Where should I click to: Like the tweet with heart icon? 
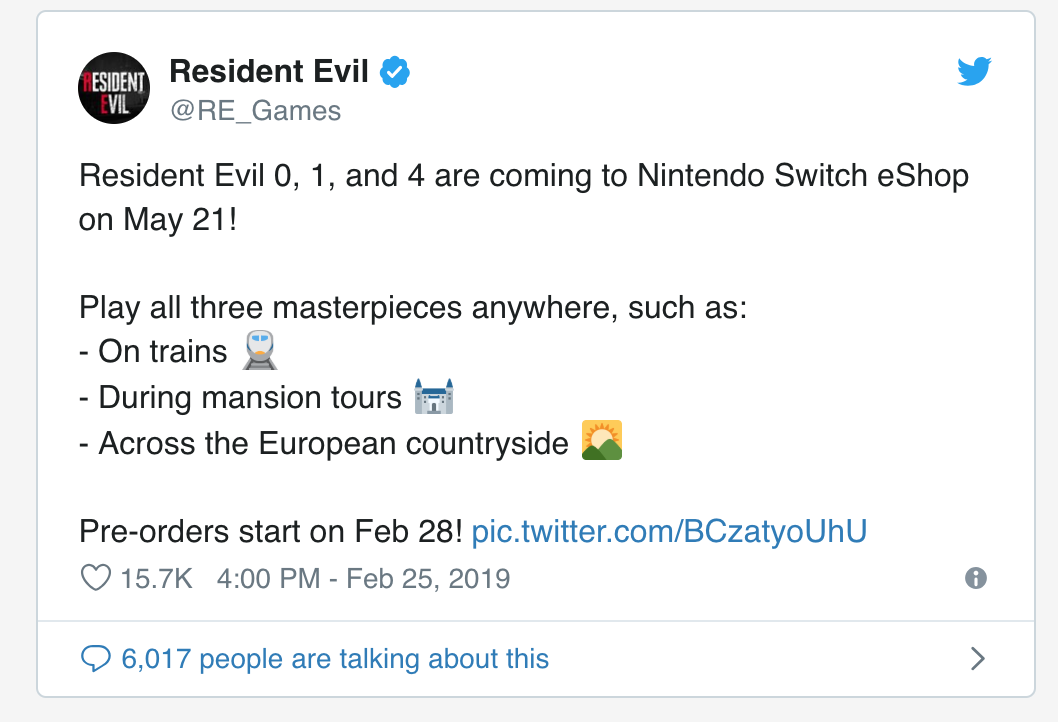point(94,578)
